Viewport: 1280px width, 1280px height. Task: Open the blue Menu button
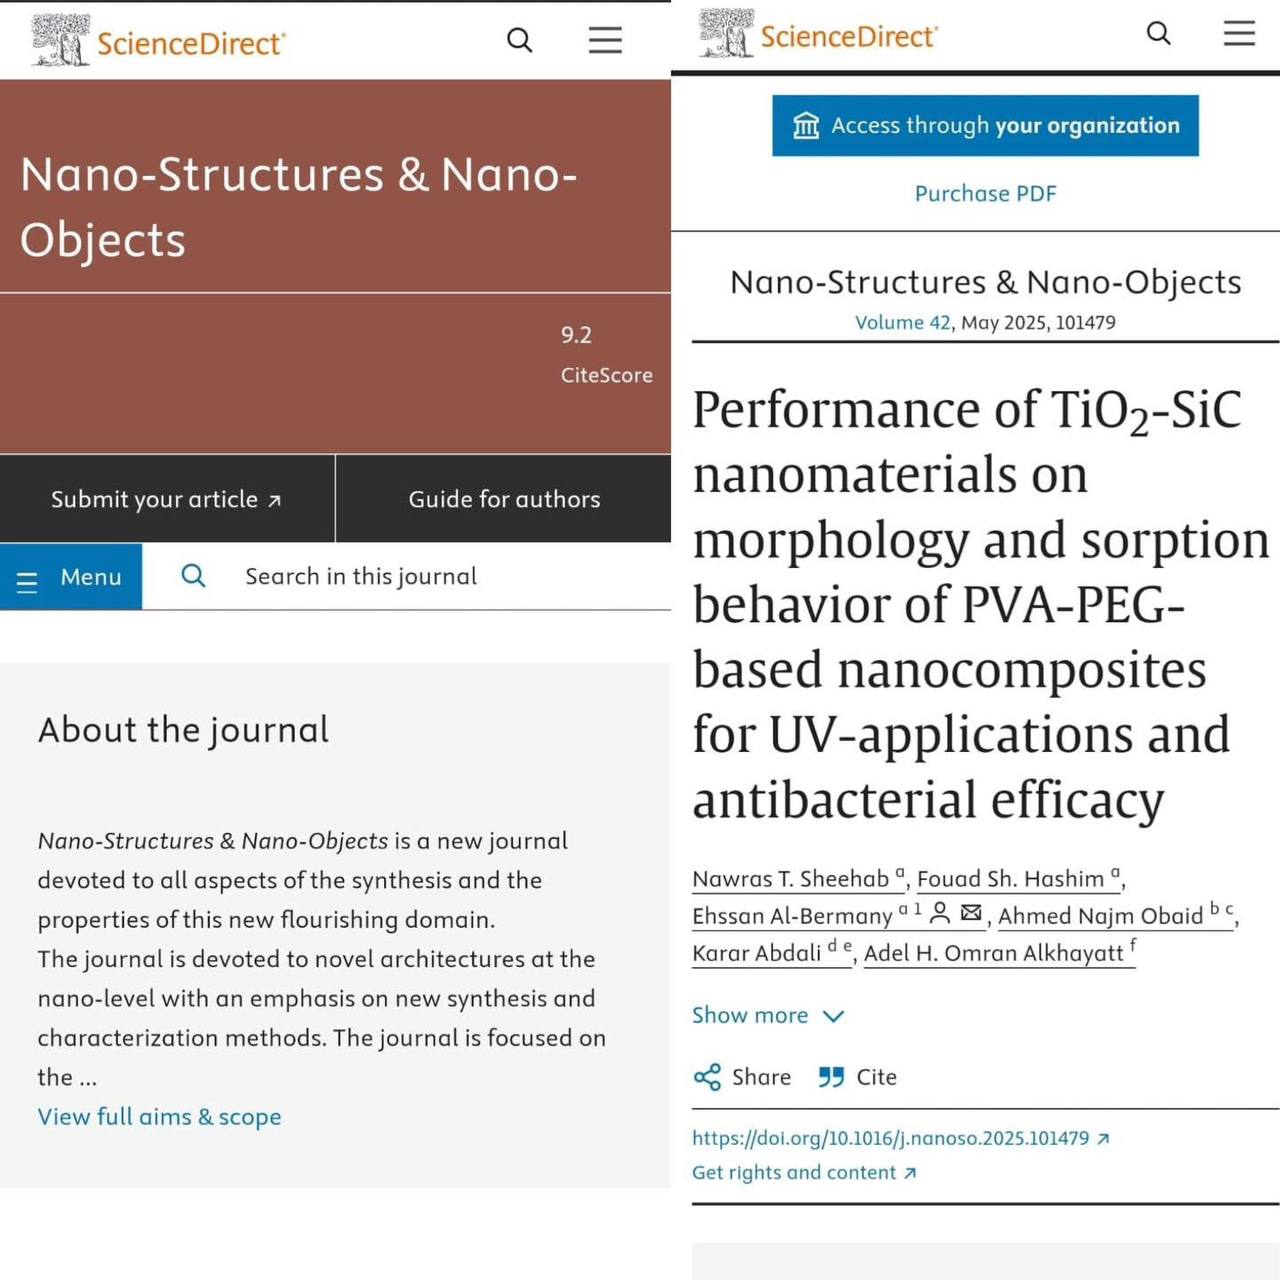(x=71, y=577)
